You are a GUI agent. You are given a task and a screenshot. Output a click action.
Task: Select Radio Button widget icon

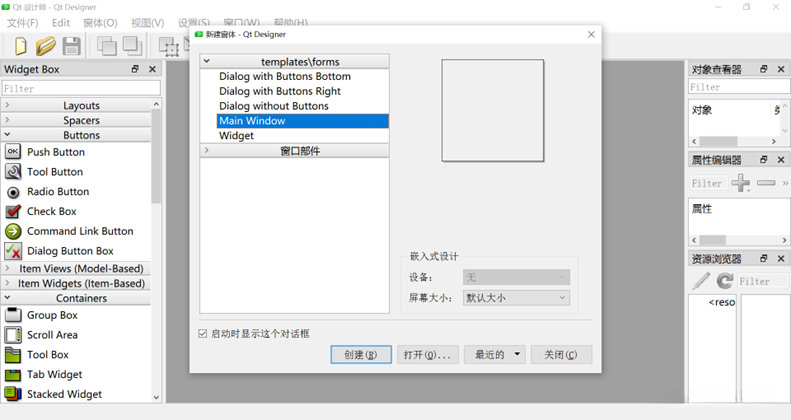point(13,192)
